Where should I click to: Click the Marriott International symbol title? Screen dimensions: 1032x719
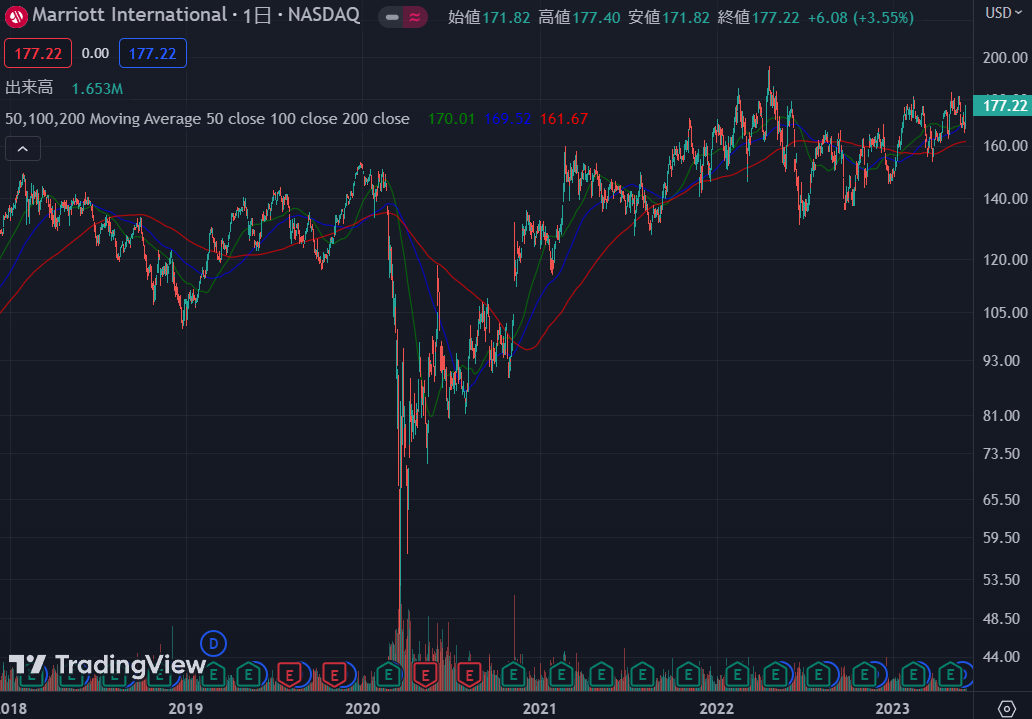[130, 14]
